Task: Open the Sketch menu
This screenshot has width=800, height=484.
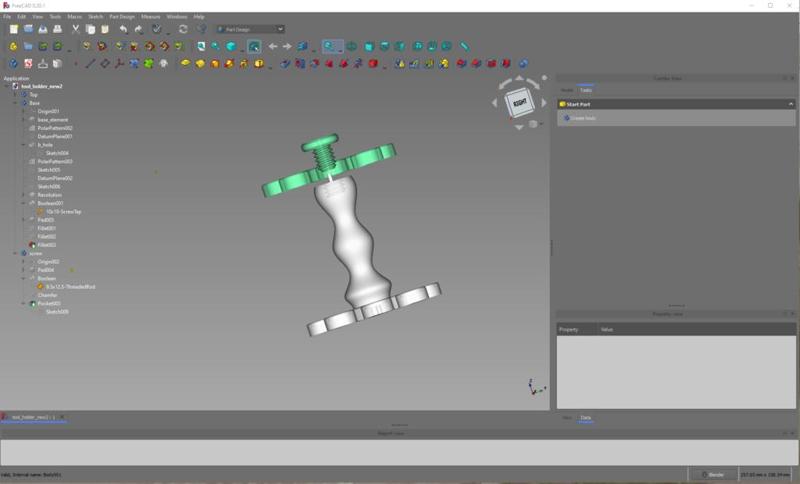Action: (x=95, y=17)
